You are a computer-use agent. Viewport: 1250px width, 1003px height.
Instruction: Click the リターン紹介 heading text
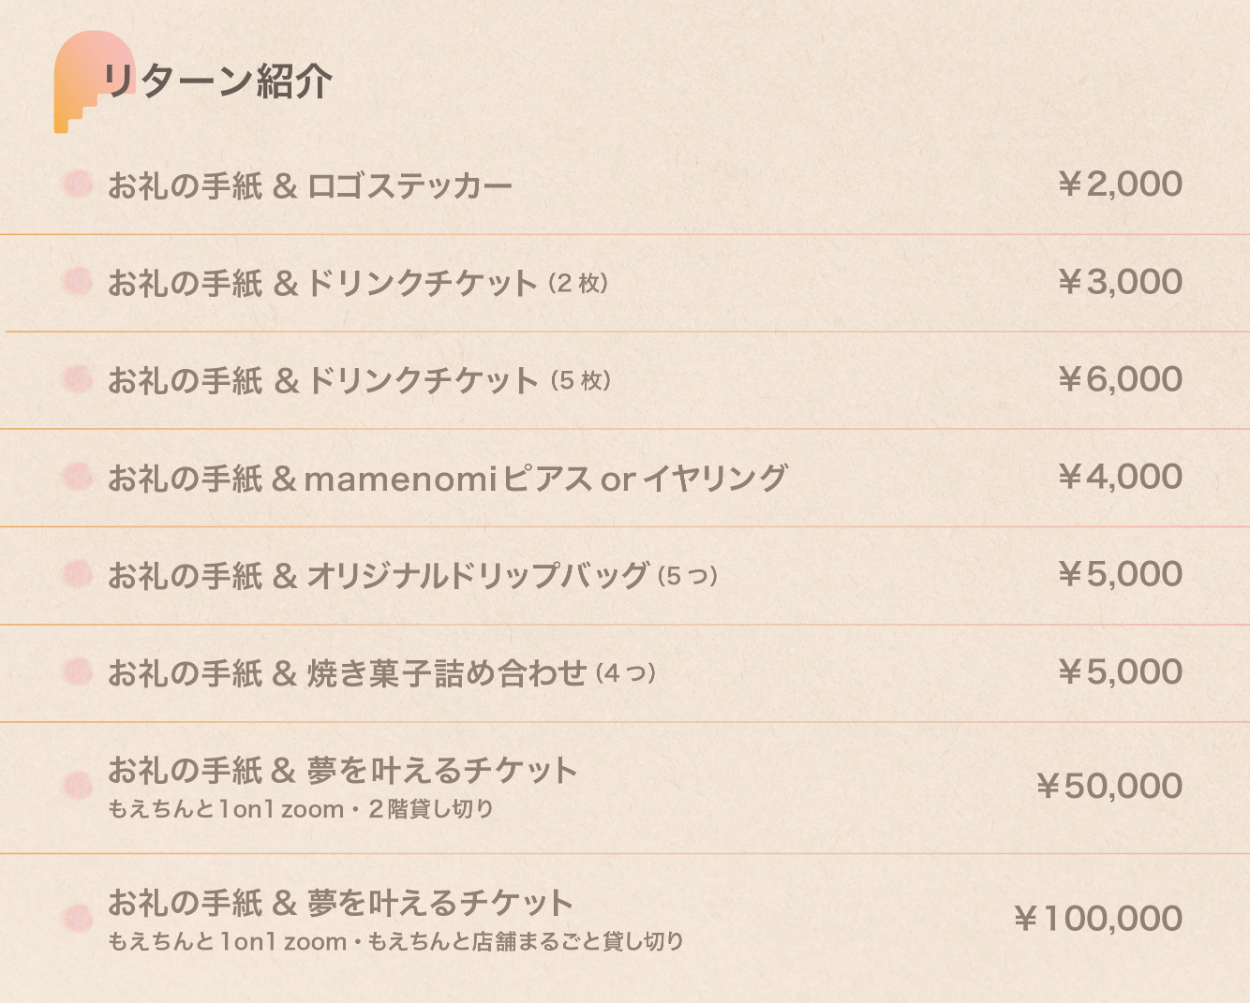pyautogui.click(x=217, y=81)
